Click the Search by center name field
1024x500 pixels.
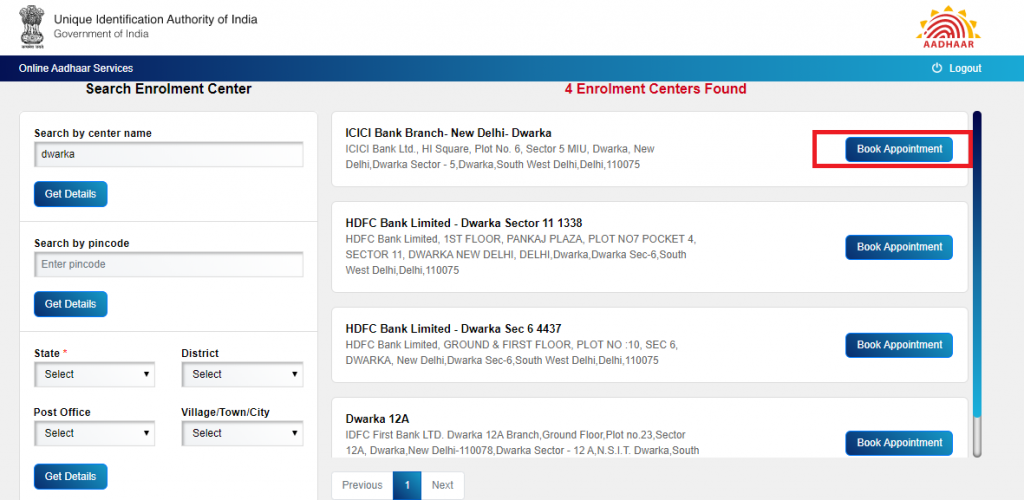168,155
